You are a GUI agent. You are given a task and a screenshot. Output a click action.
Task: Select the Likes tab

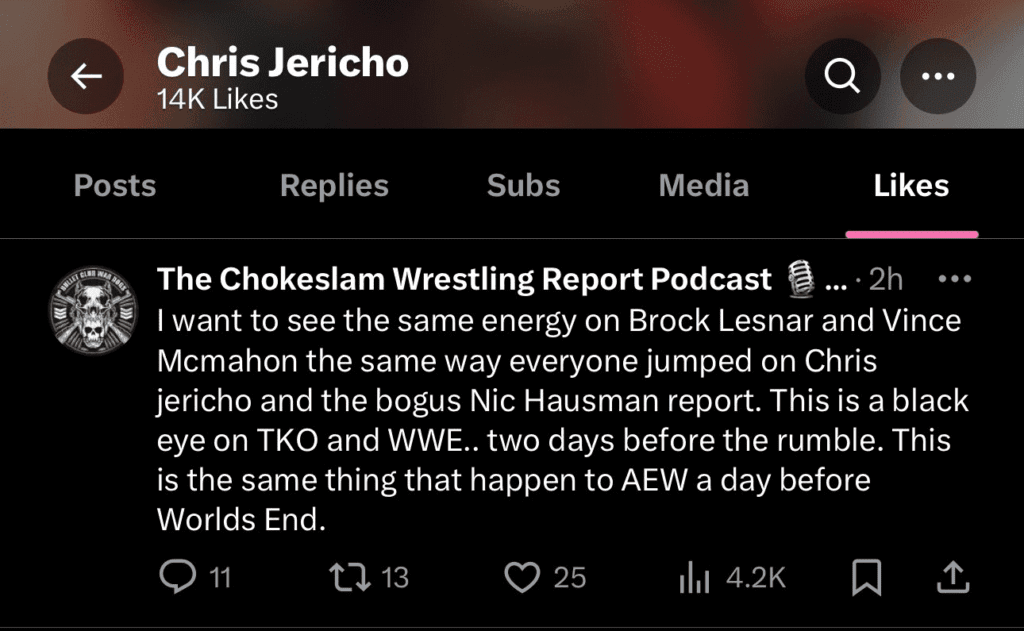point(911,186)
